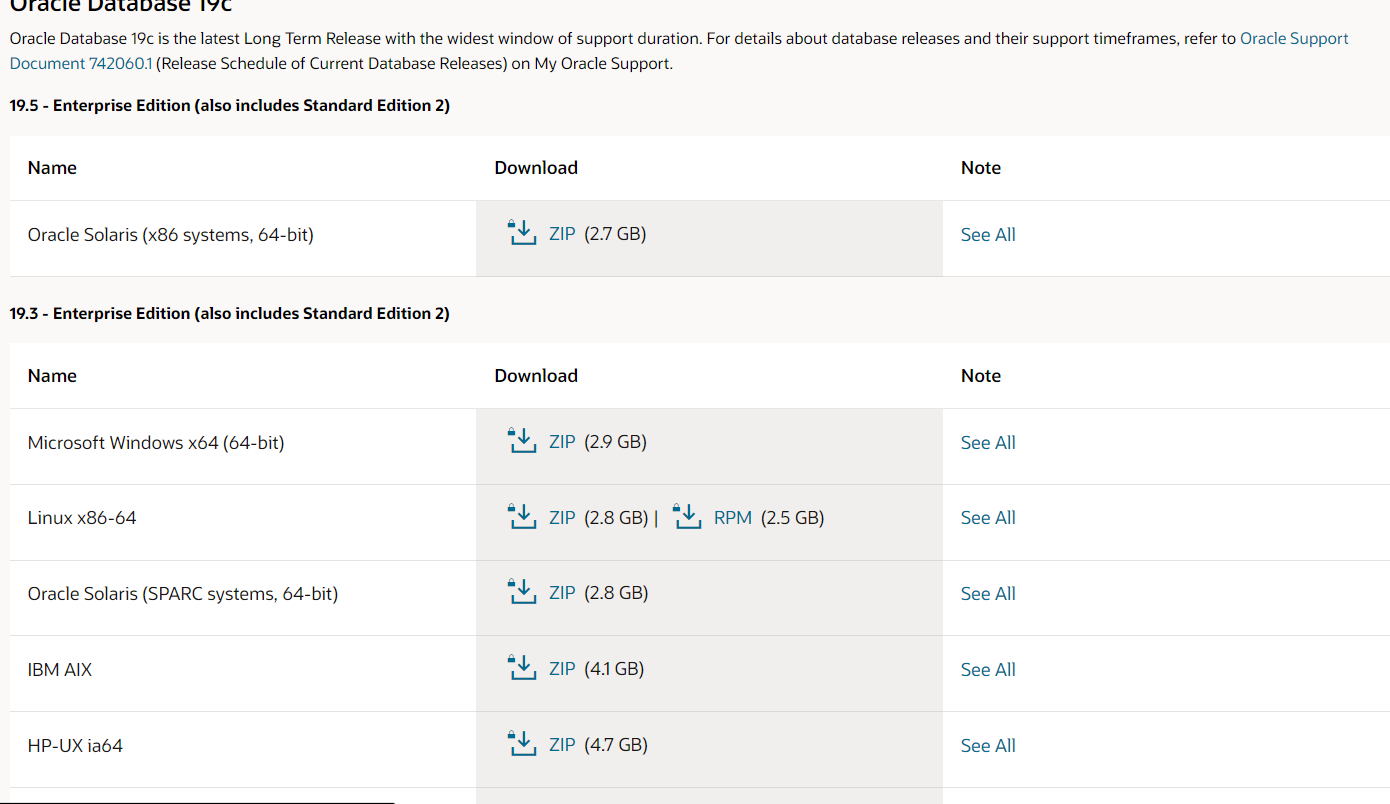Download the Linux x86-64 ZIP file
This screenshot has width=1390, height=804.
562,518
